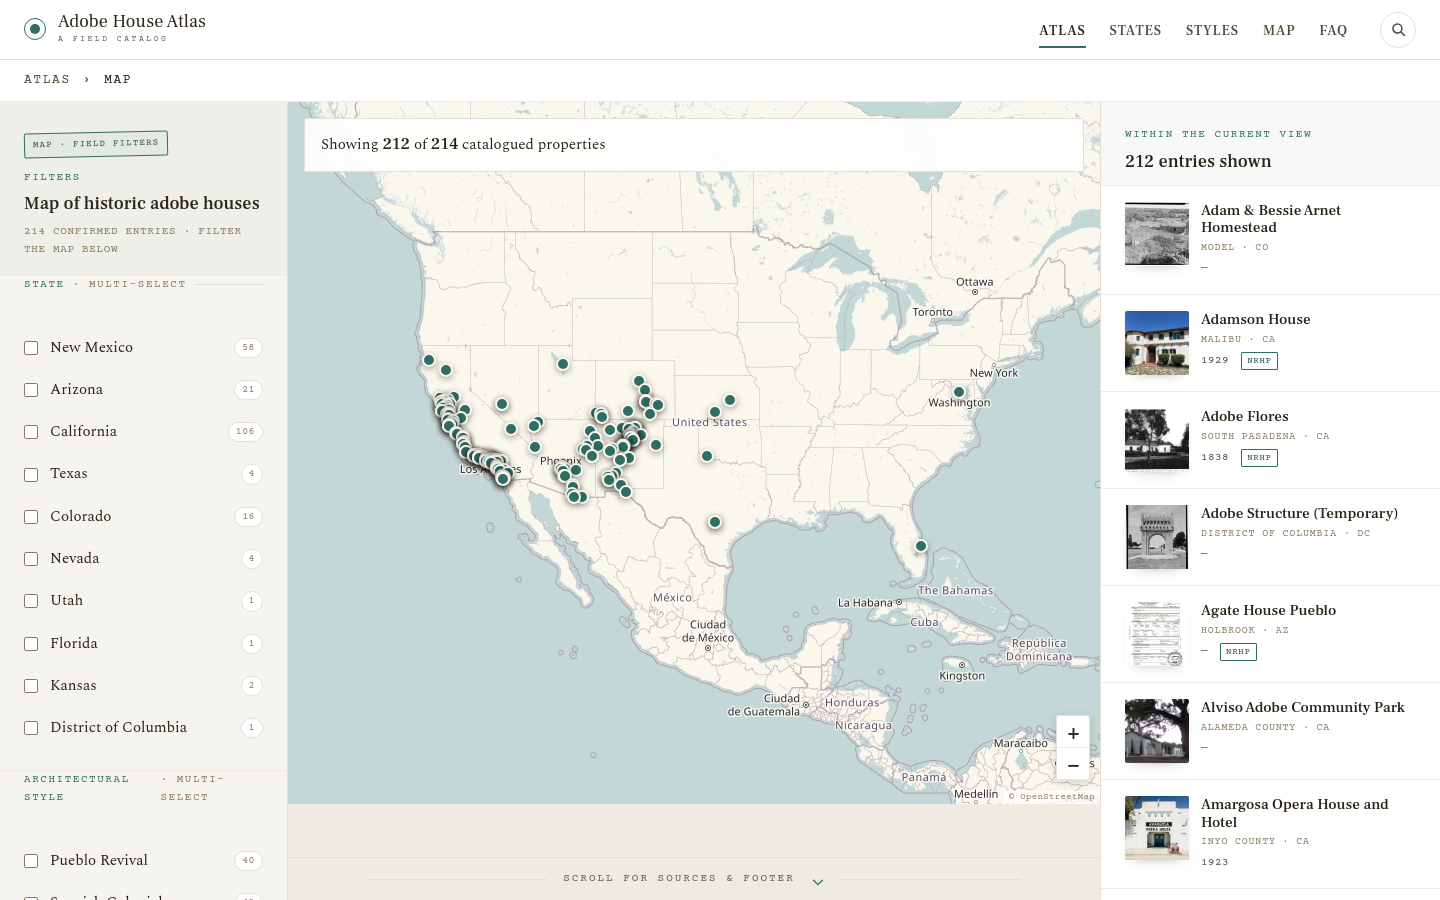Screen dimensions: 1440x900
Task: Click the Adamson House thumbnail photo
Action: [x=1157, y=343]
